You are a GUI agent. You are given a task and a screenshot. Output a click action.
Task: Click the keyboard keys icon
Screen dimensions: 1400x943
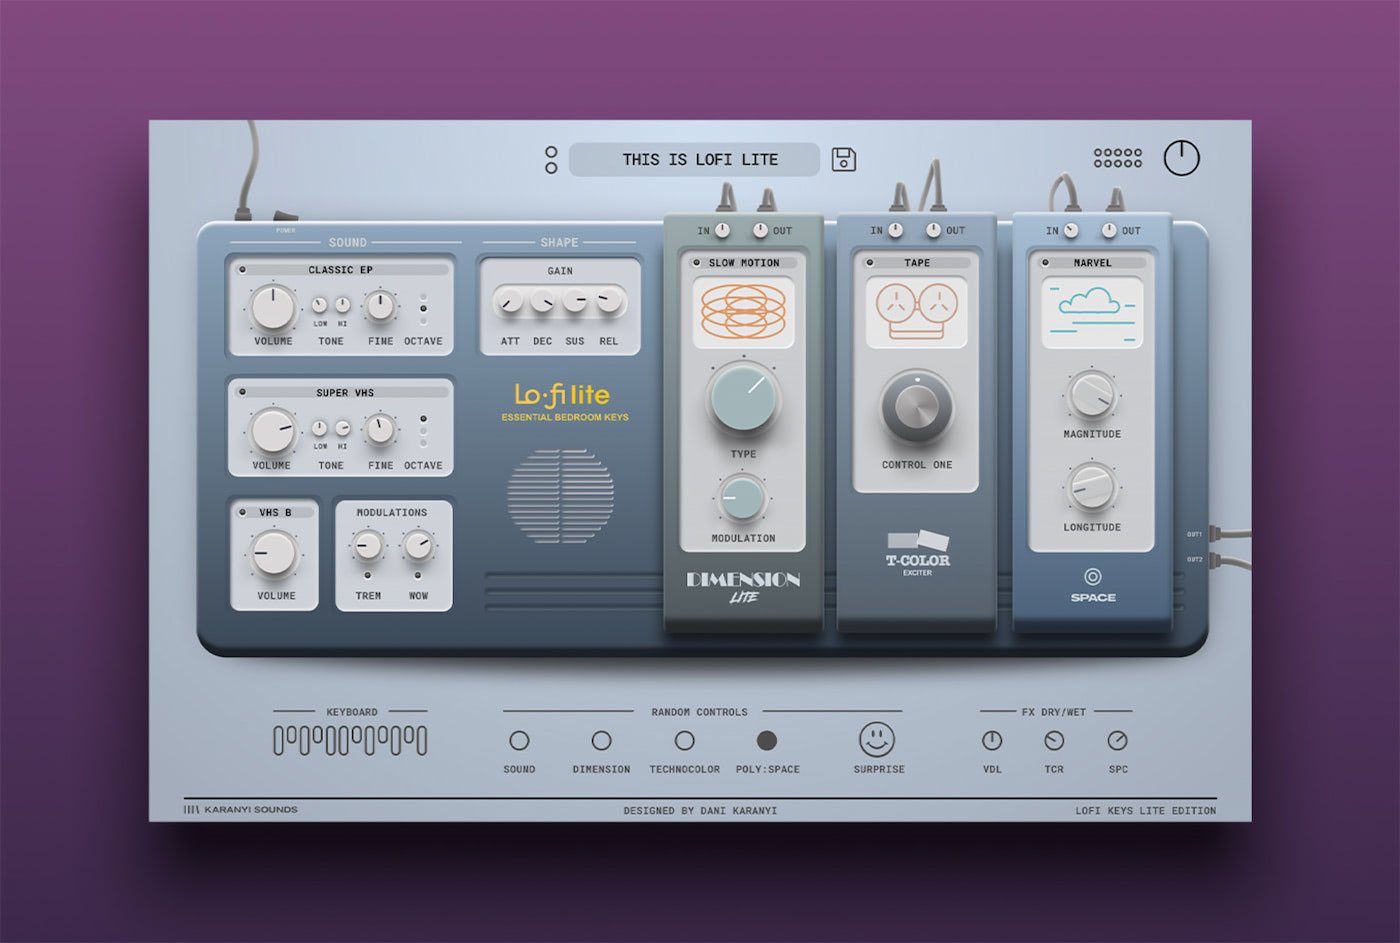(350, 741)
